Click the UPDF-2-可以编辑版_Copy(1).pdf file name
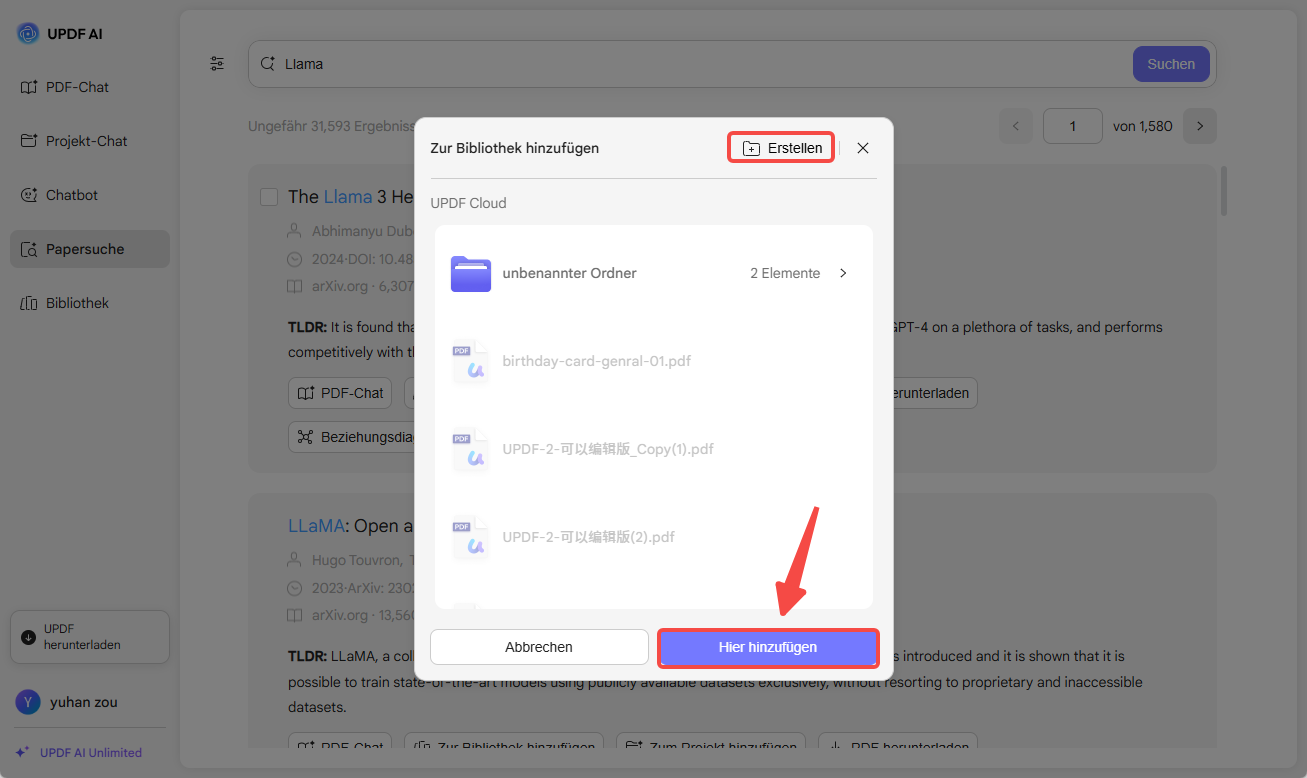The image size is (1307, 778). point(608,449)
